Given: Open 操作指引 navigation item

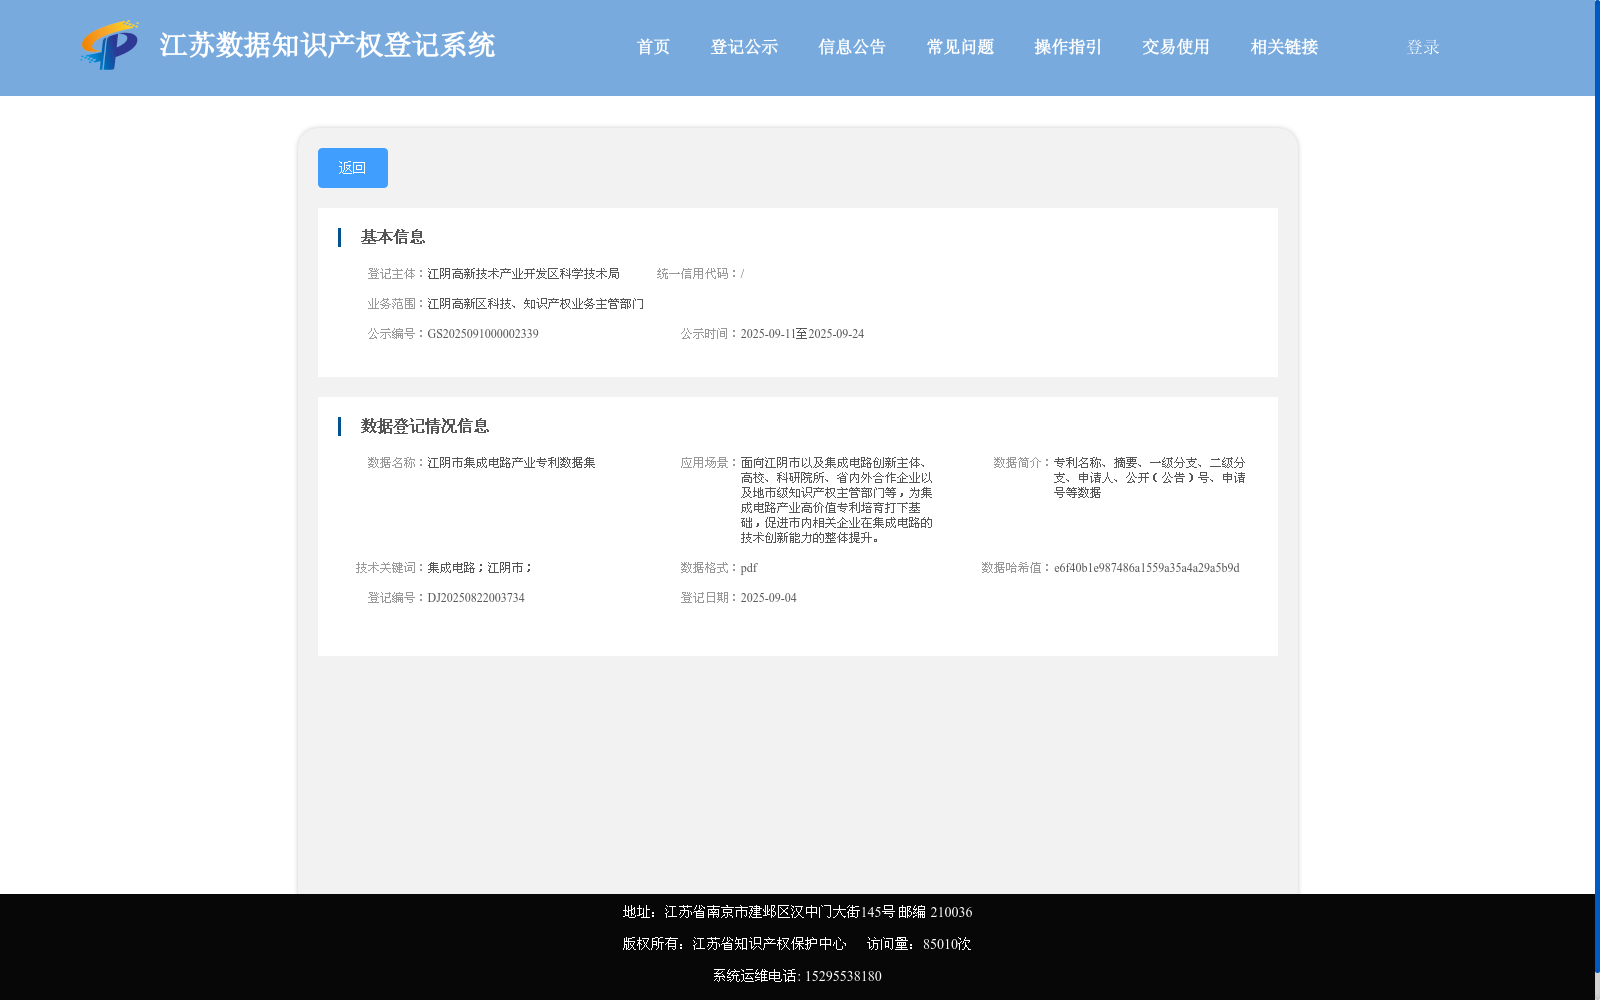Looking at the screenshot, I should [1068, 47].
